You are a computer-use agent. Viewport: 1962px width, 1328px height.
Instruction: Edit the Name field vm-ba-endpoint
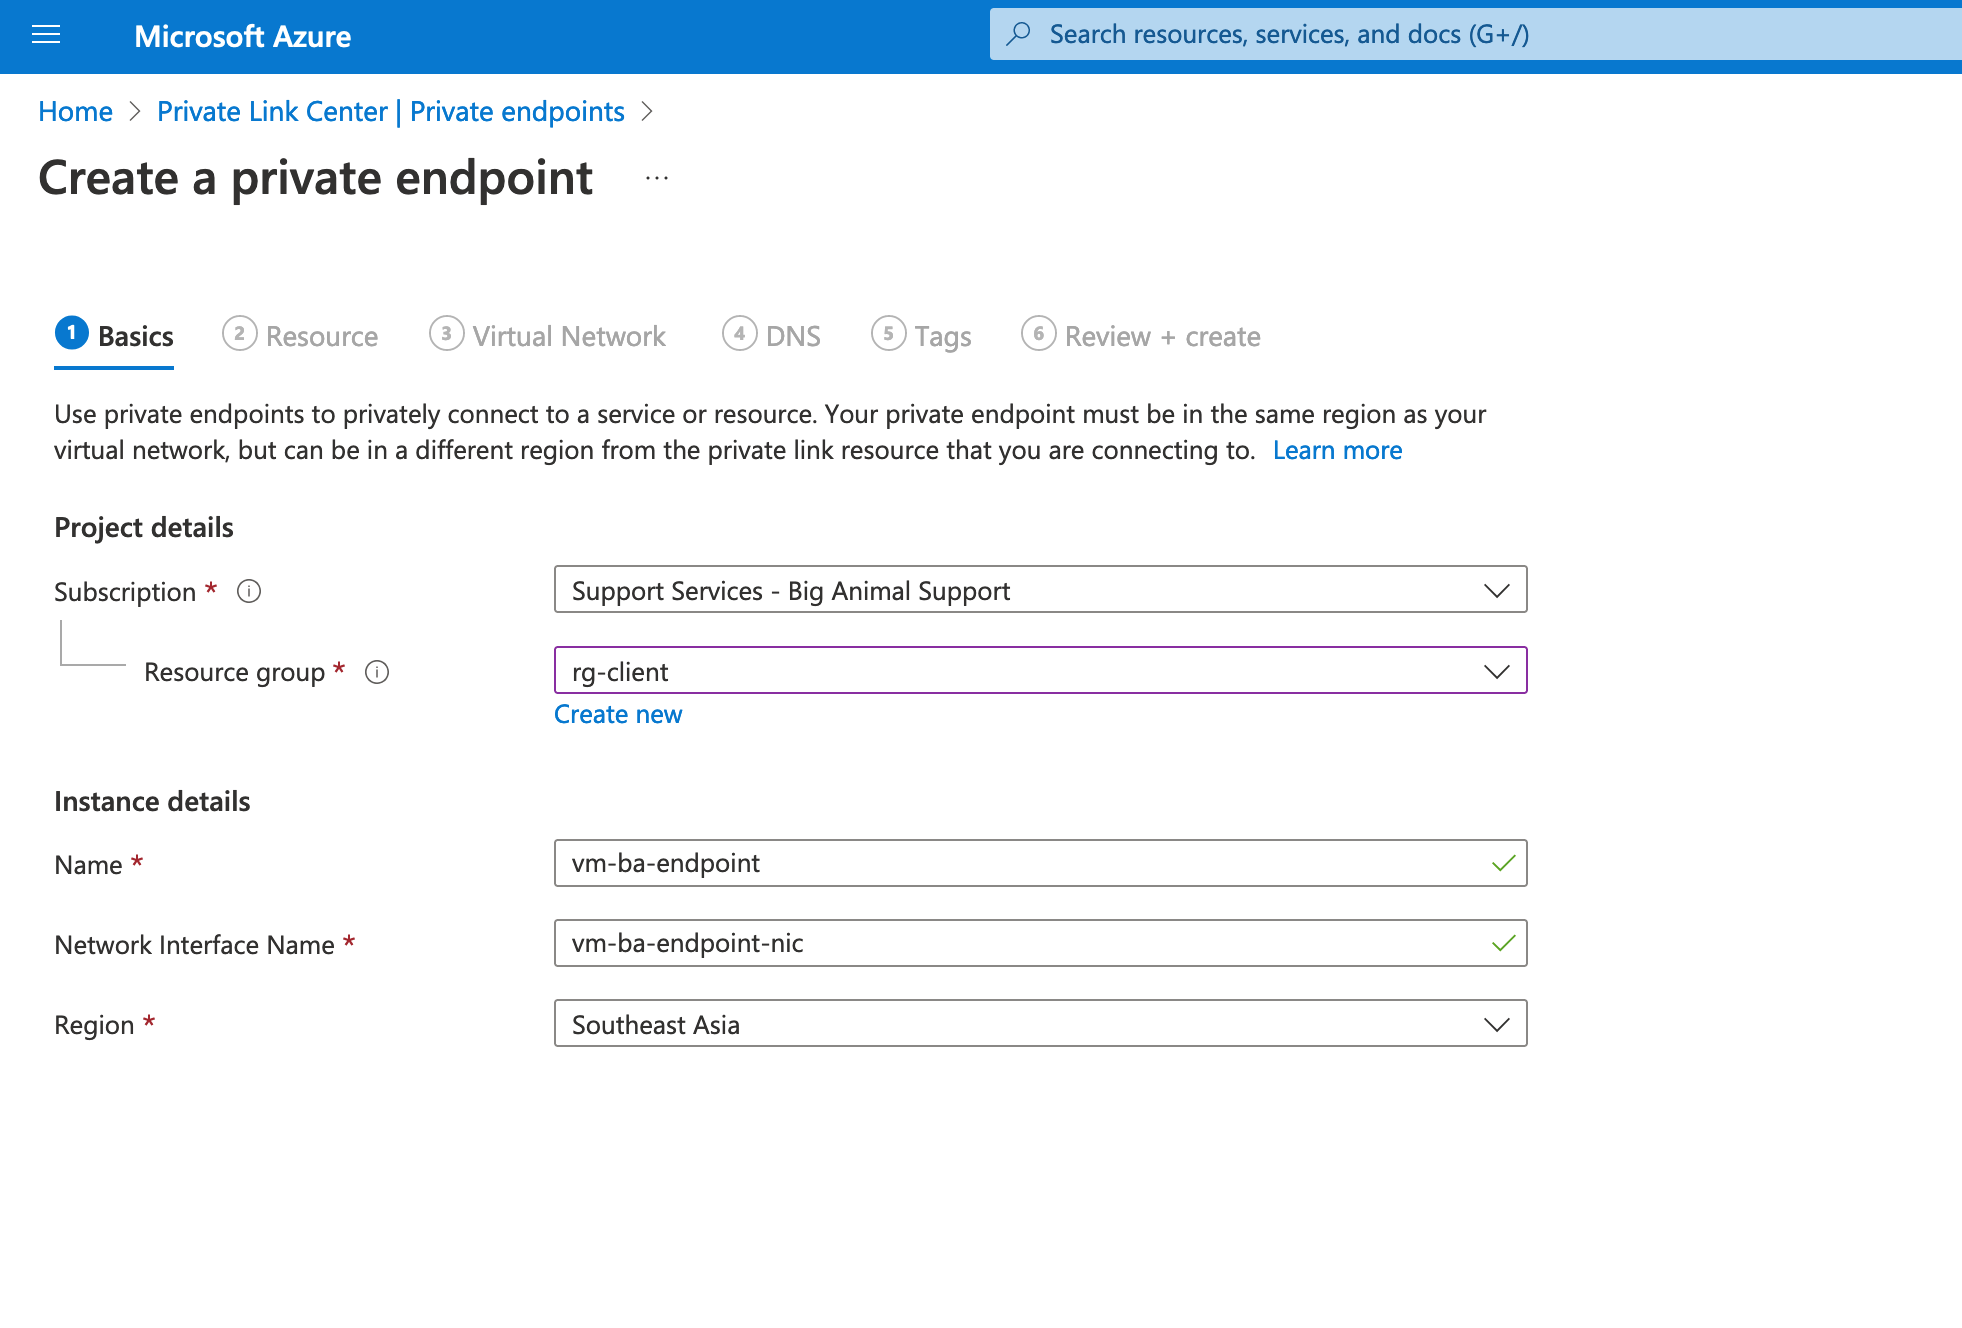point(1040,863)
